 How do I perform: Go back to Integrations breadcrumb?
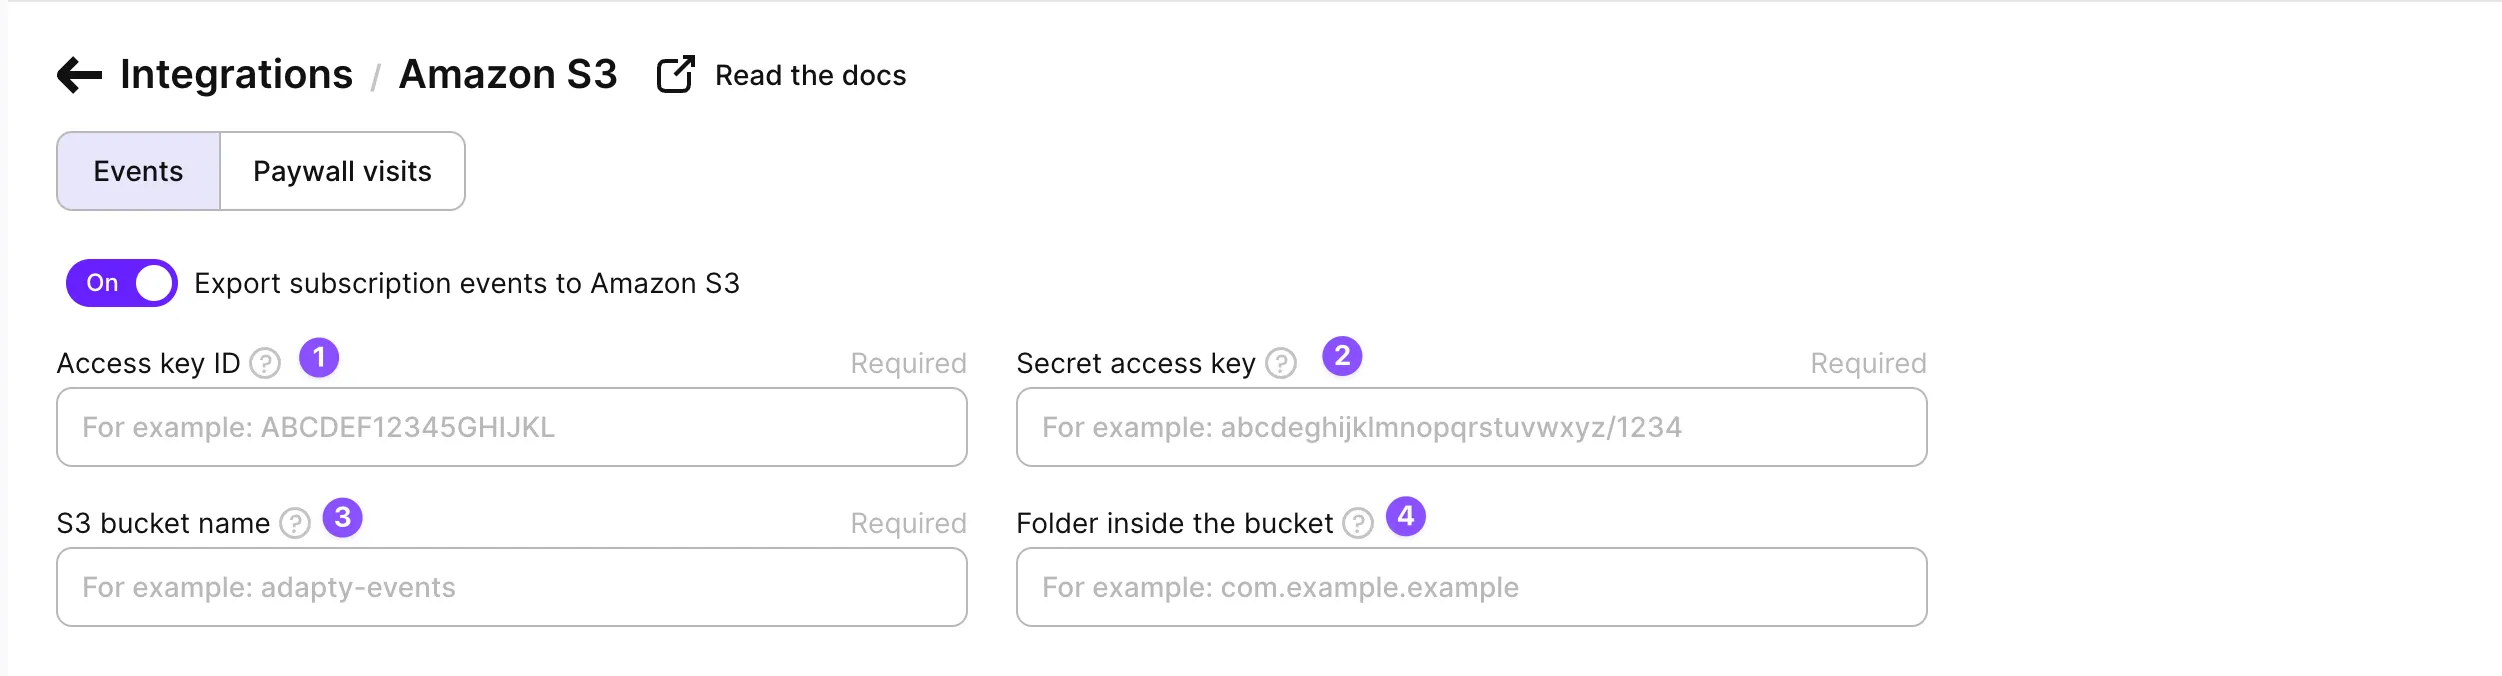pos(236,75)
